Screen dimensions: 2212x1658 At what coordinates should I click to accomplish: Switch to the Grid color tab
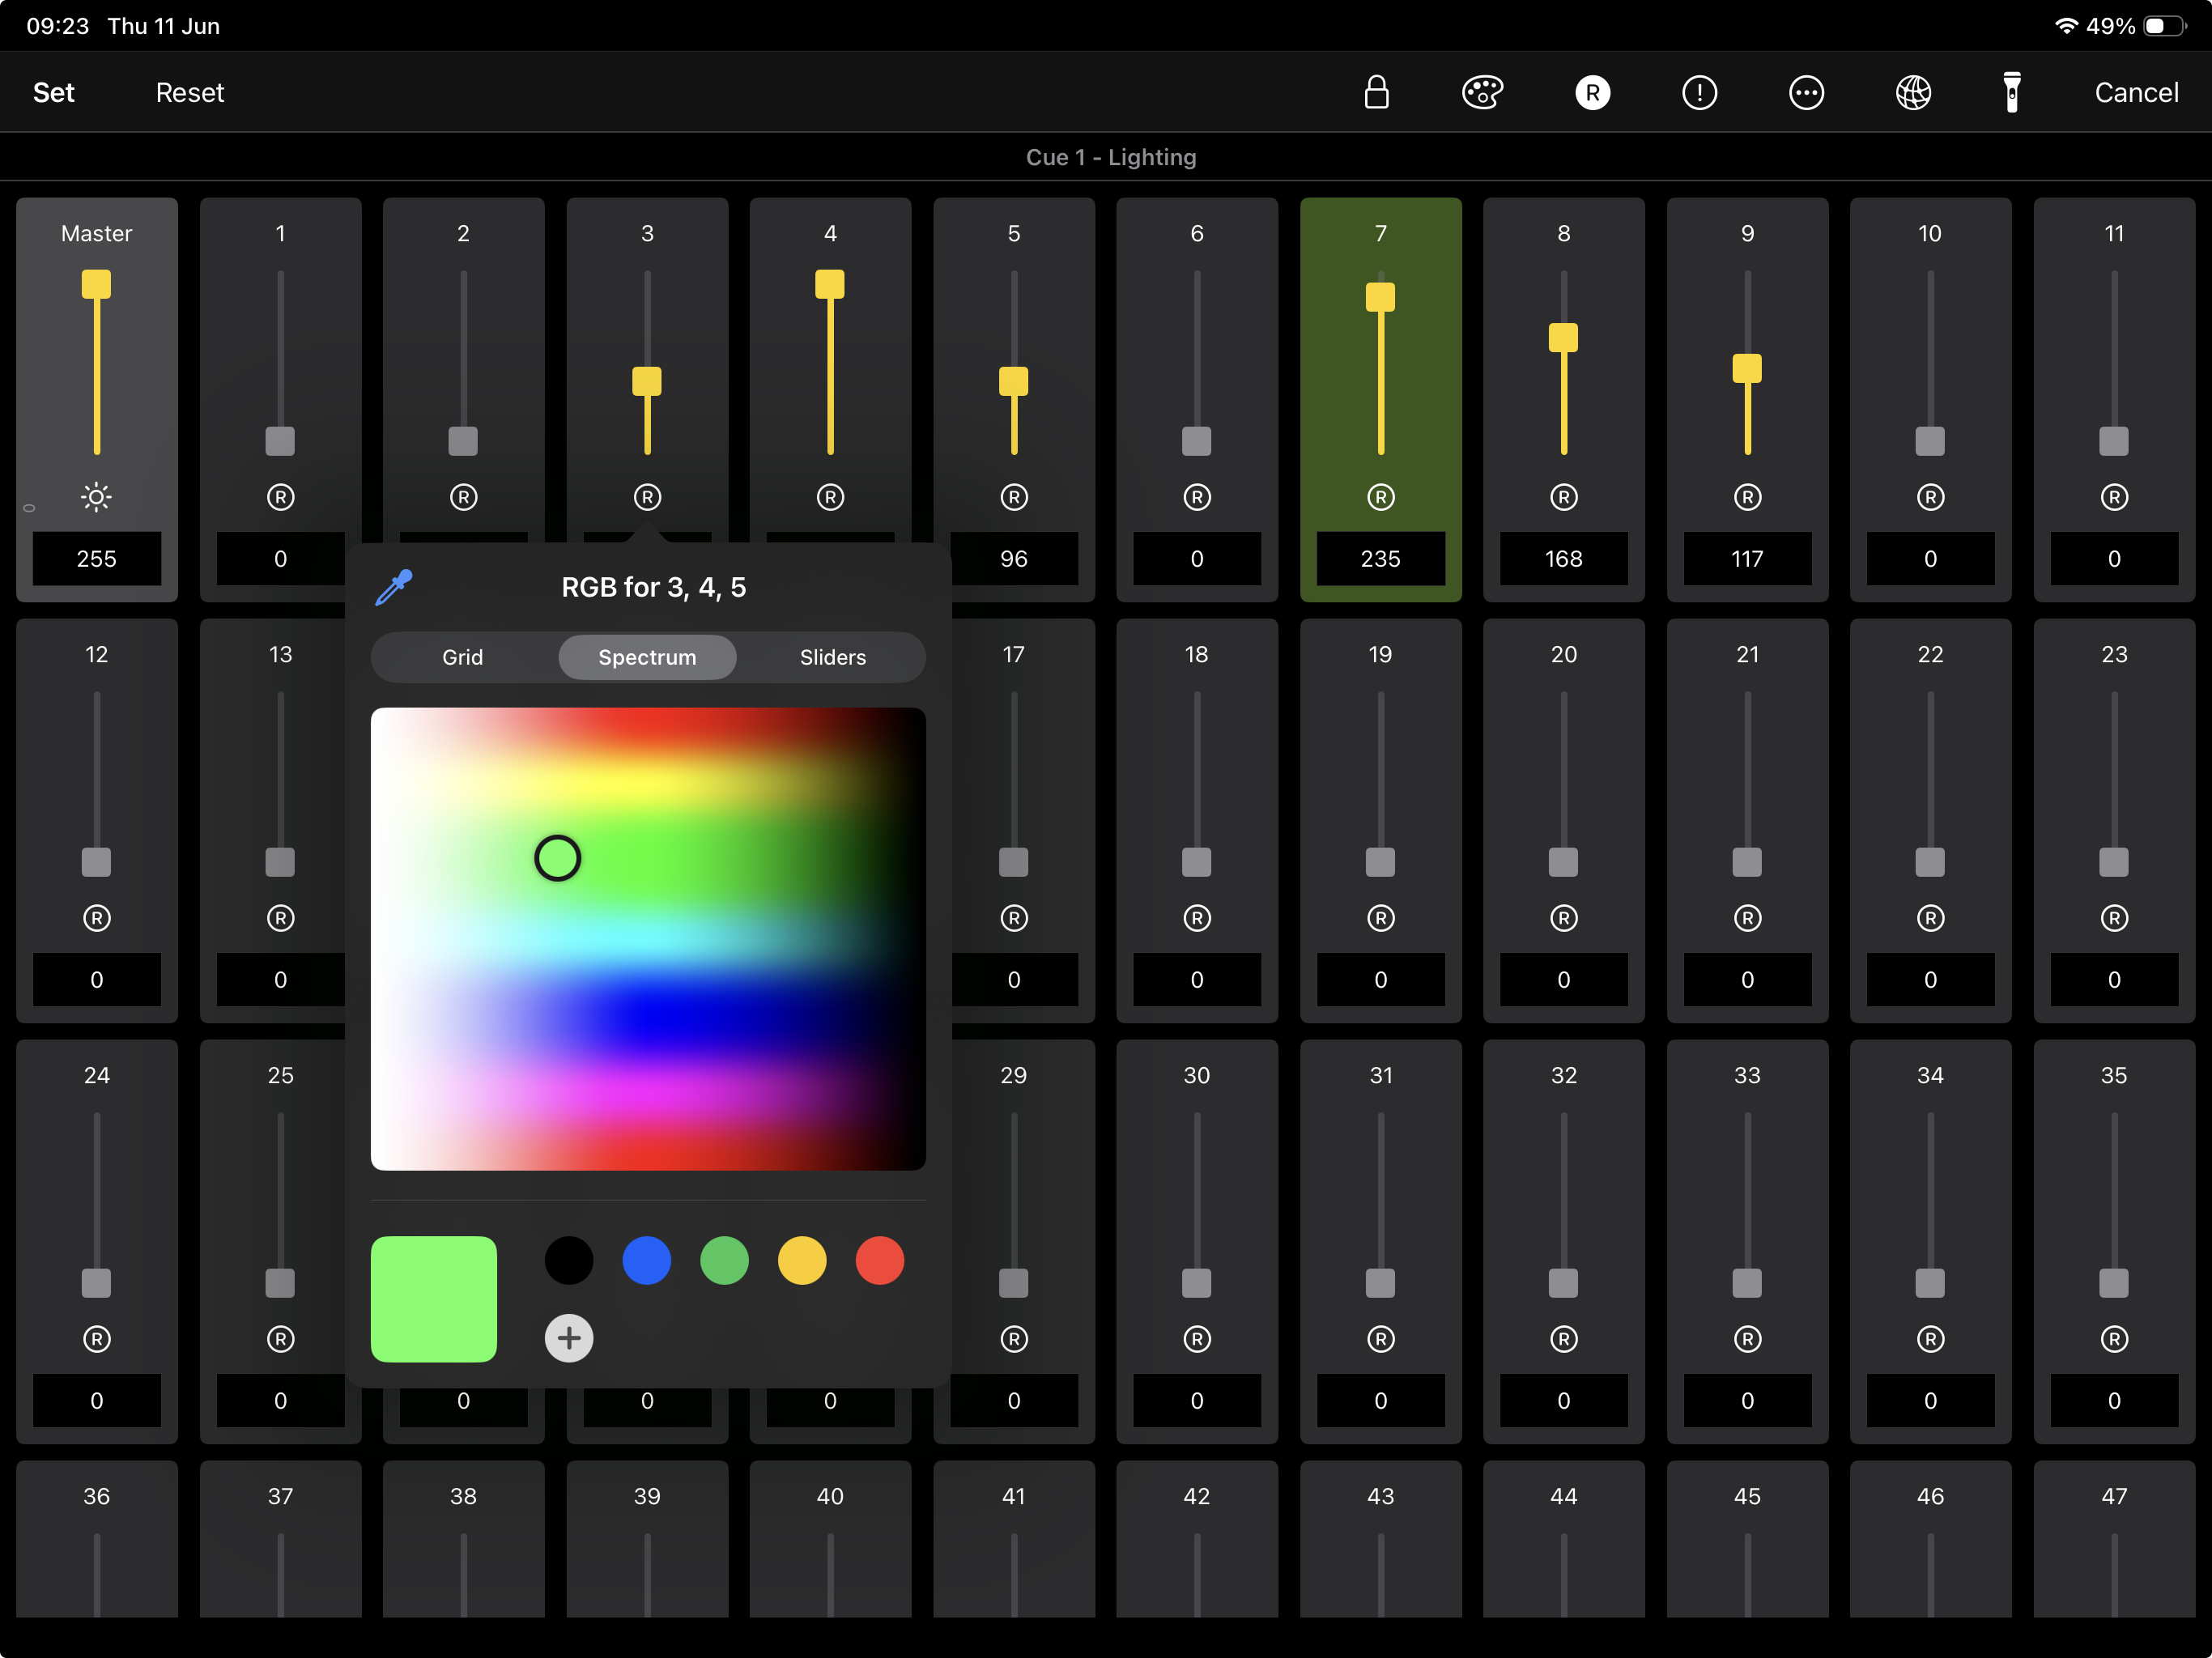coord(463,657)
